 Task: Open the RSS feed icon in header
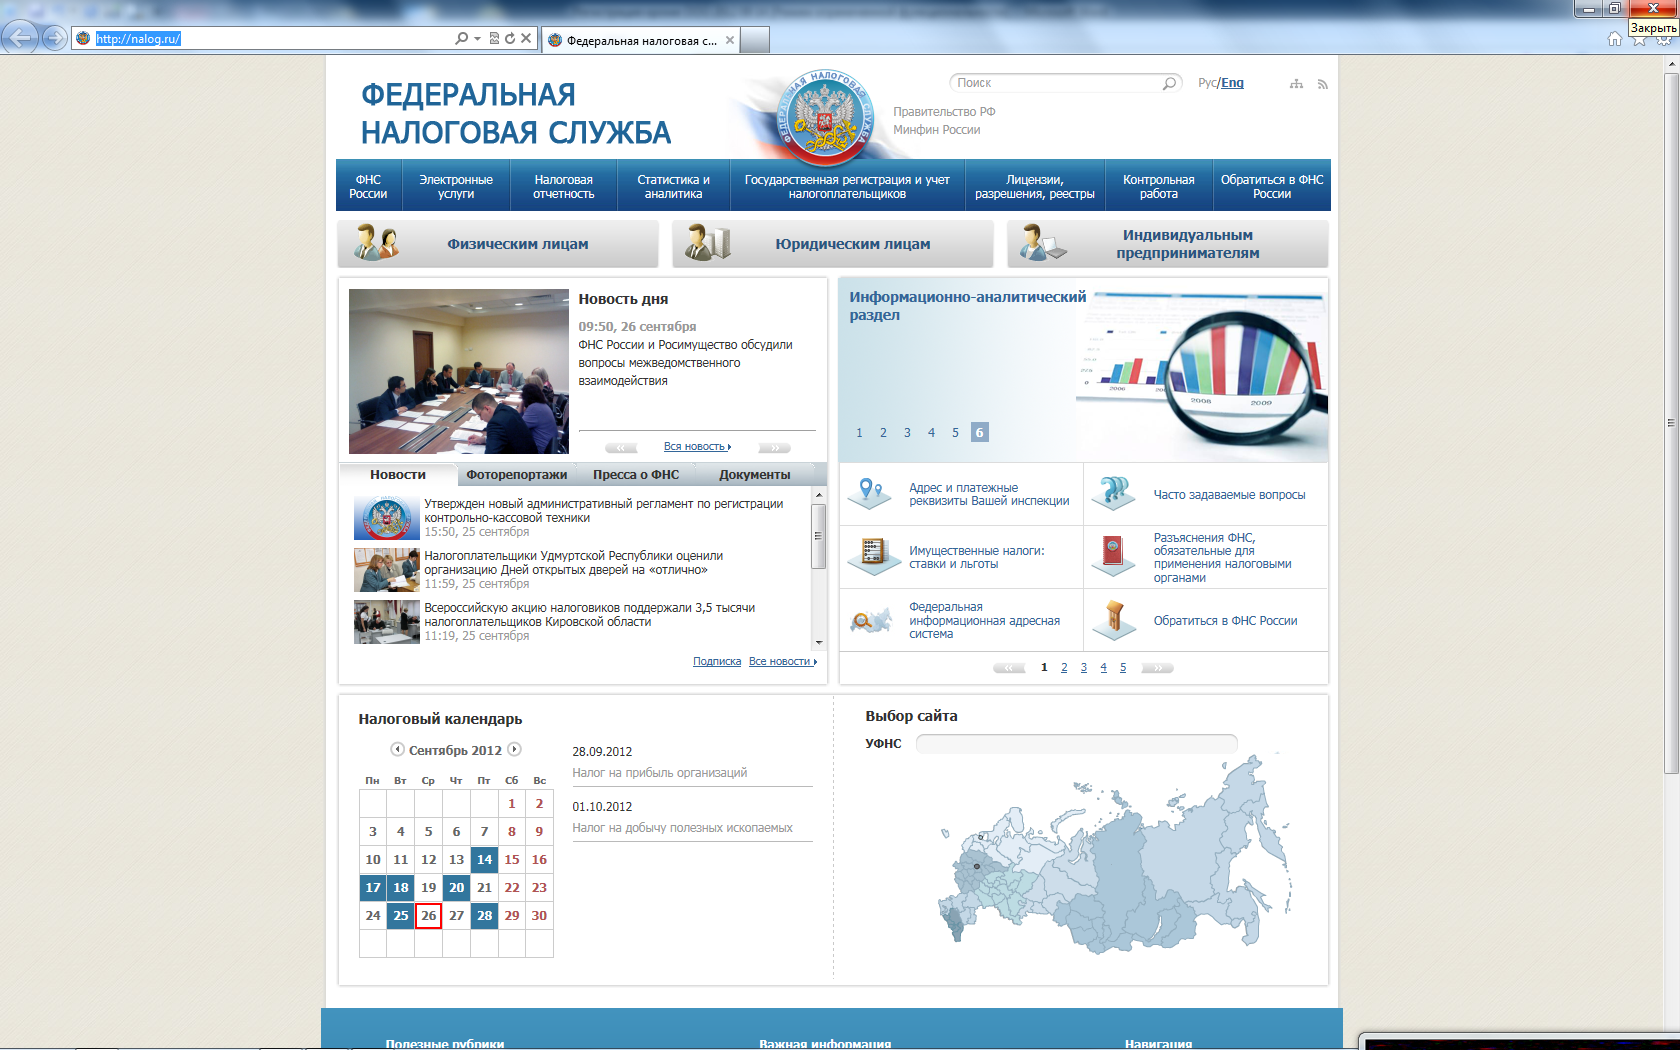(x=1322, y=84)
